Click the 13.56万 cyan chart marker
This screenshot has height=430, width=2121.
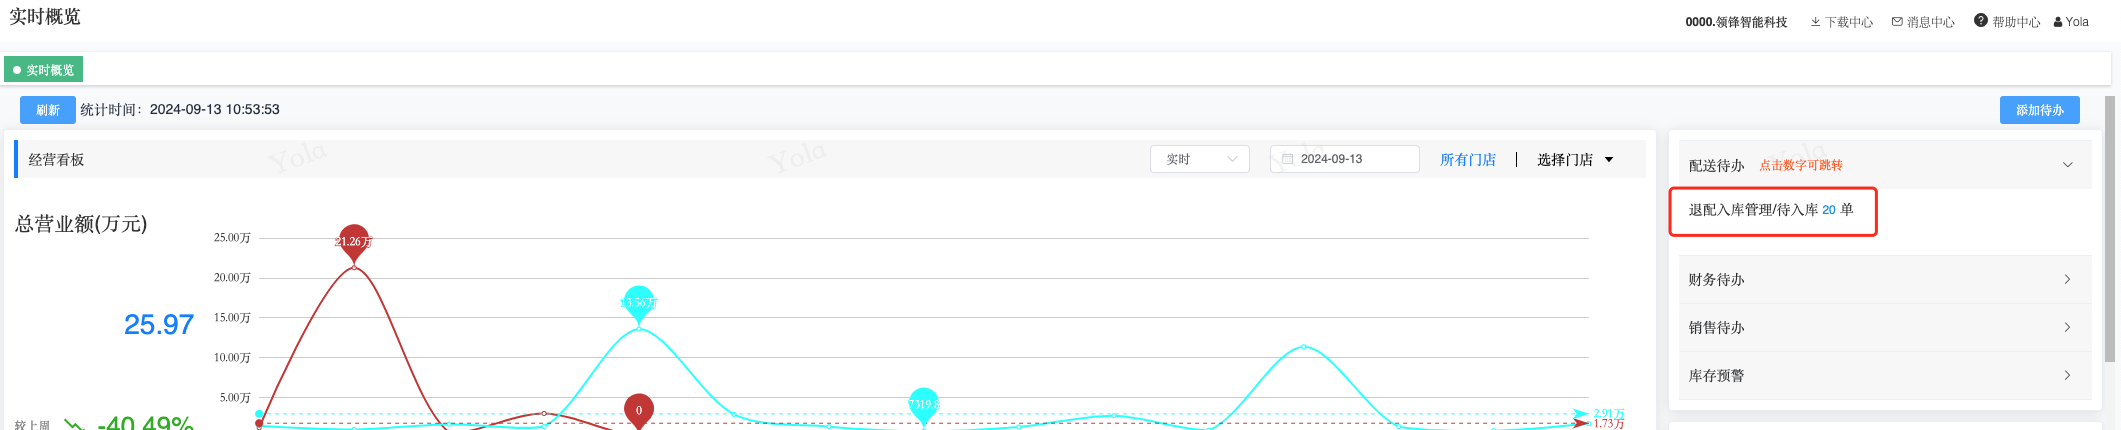639,303
